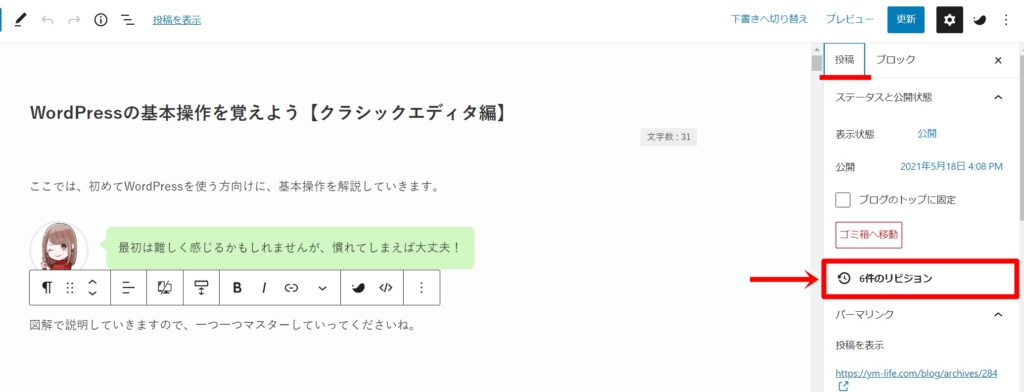Apply Italic formatting in block toolbar
The height and width of the screenshot is (392, 1024).
click(x=264, y=288)
